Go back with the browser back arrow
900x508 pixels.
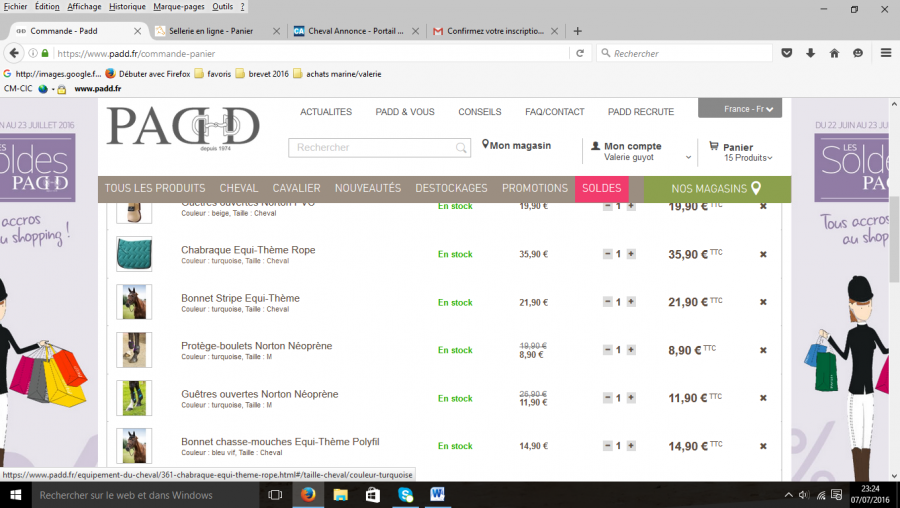pos(14,53)
